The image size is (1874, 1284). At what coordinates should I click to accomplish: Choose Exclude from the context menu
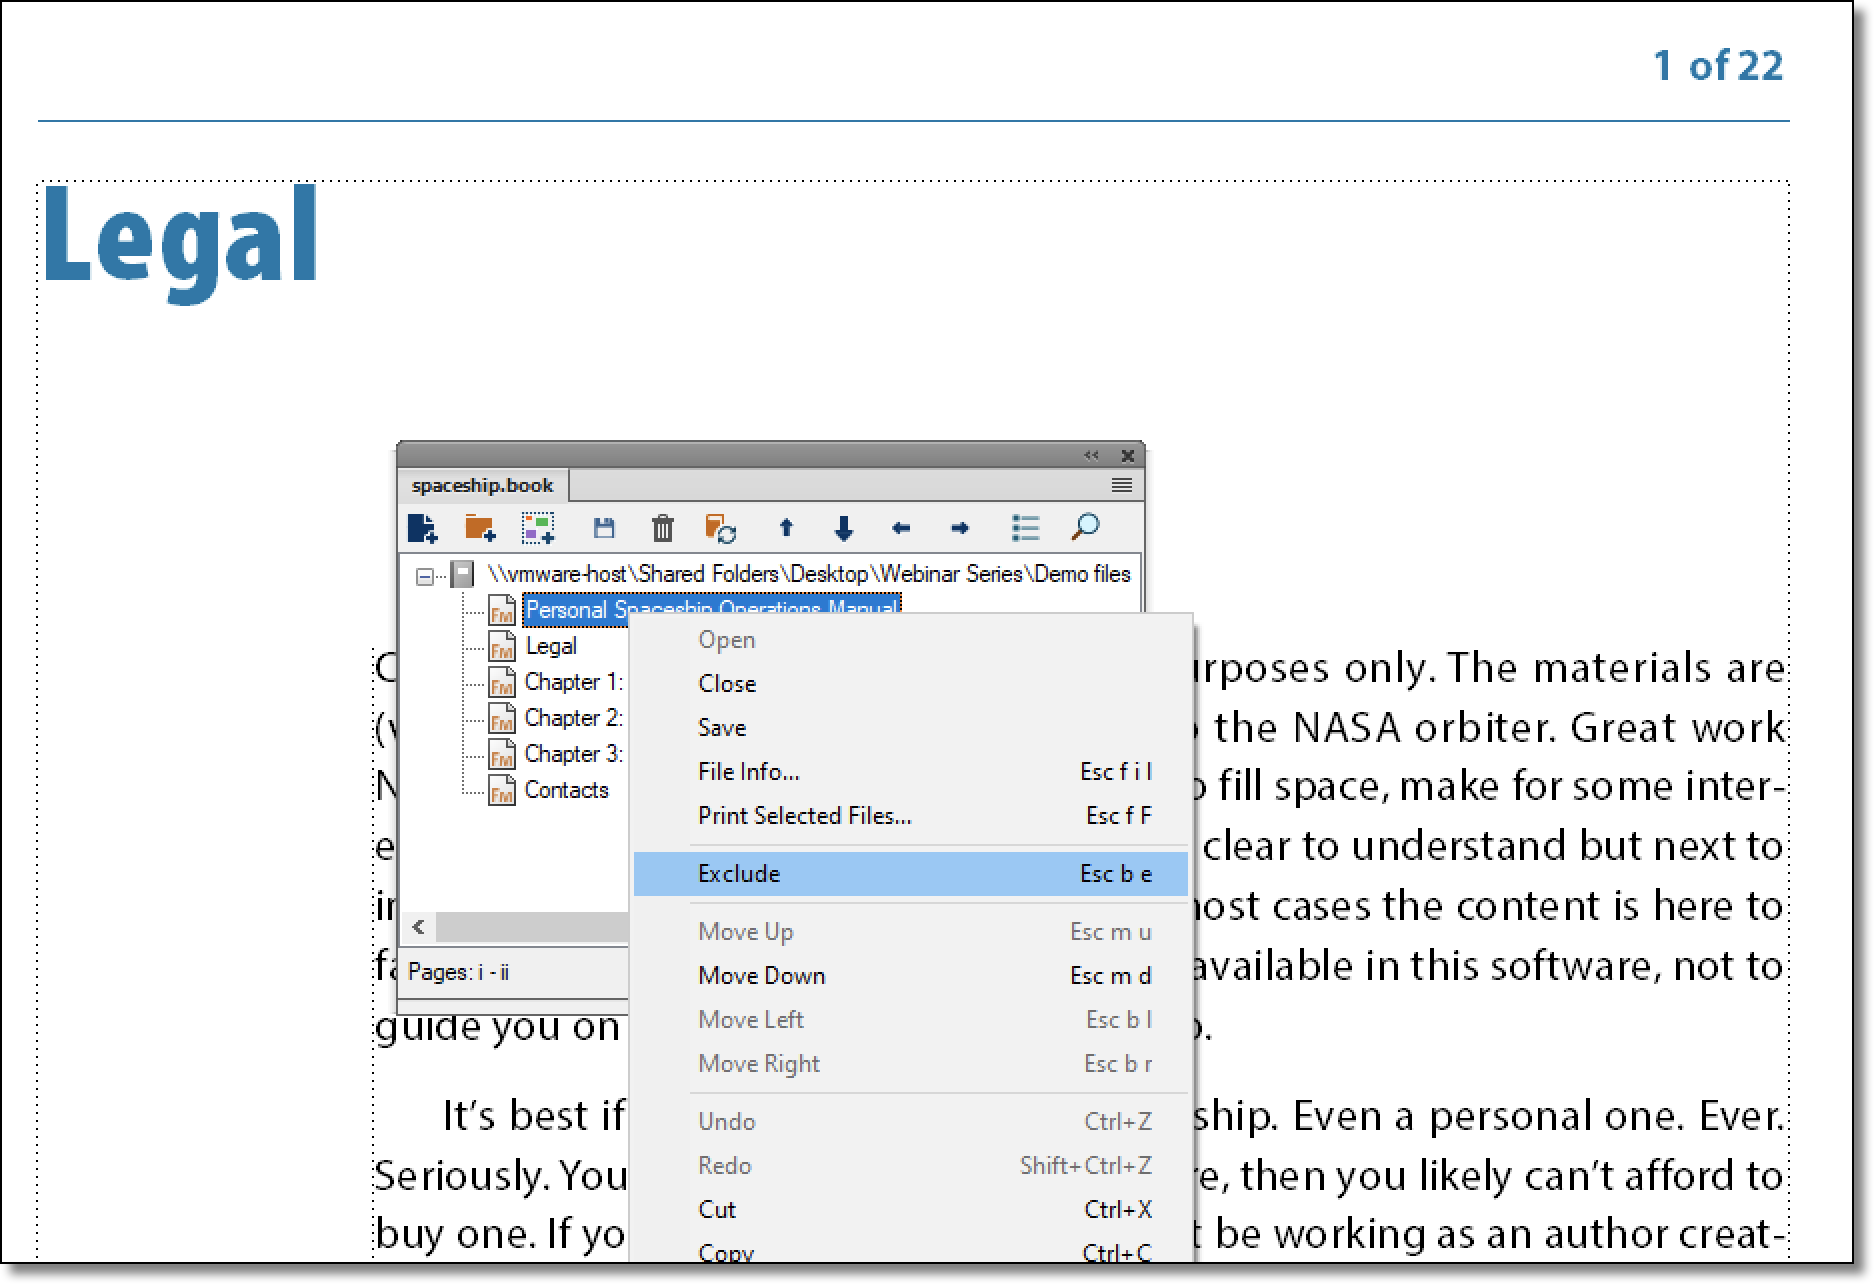(x=740, y=873)
